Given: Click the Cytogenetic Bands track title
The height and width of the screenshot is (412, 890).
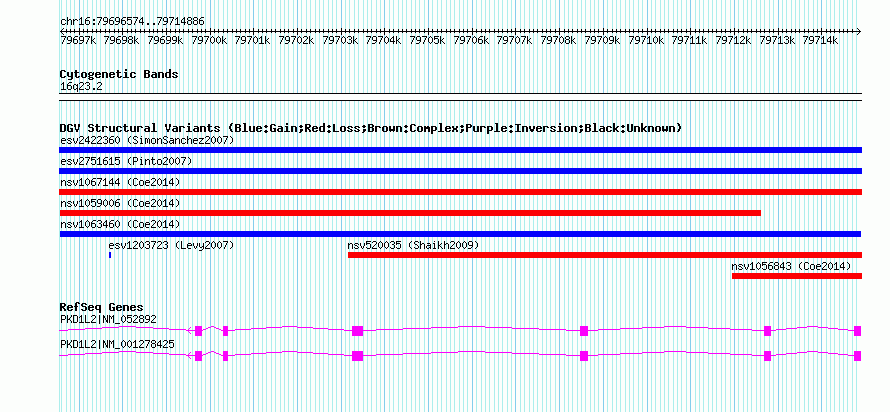Looking at the screenshot, I should 119,74.
